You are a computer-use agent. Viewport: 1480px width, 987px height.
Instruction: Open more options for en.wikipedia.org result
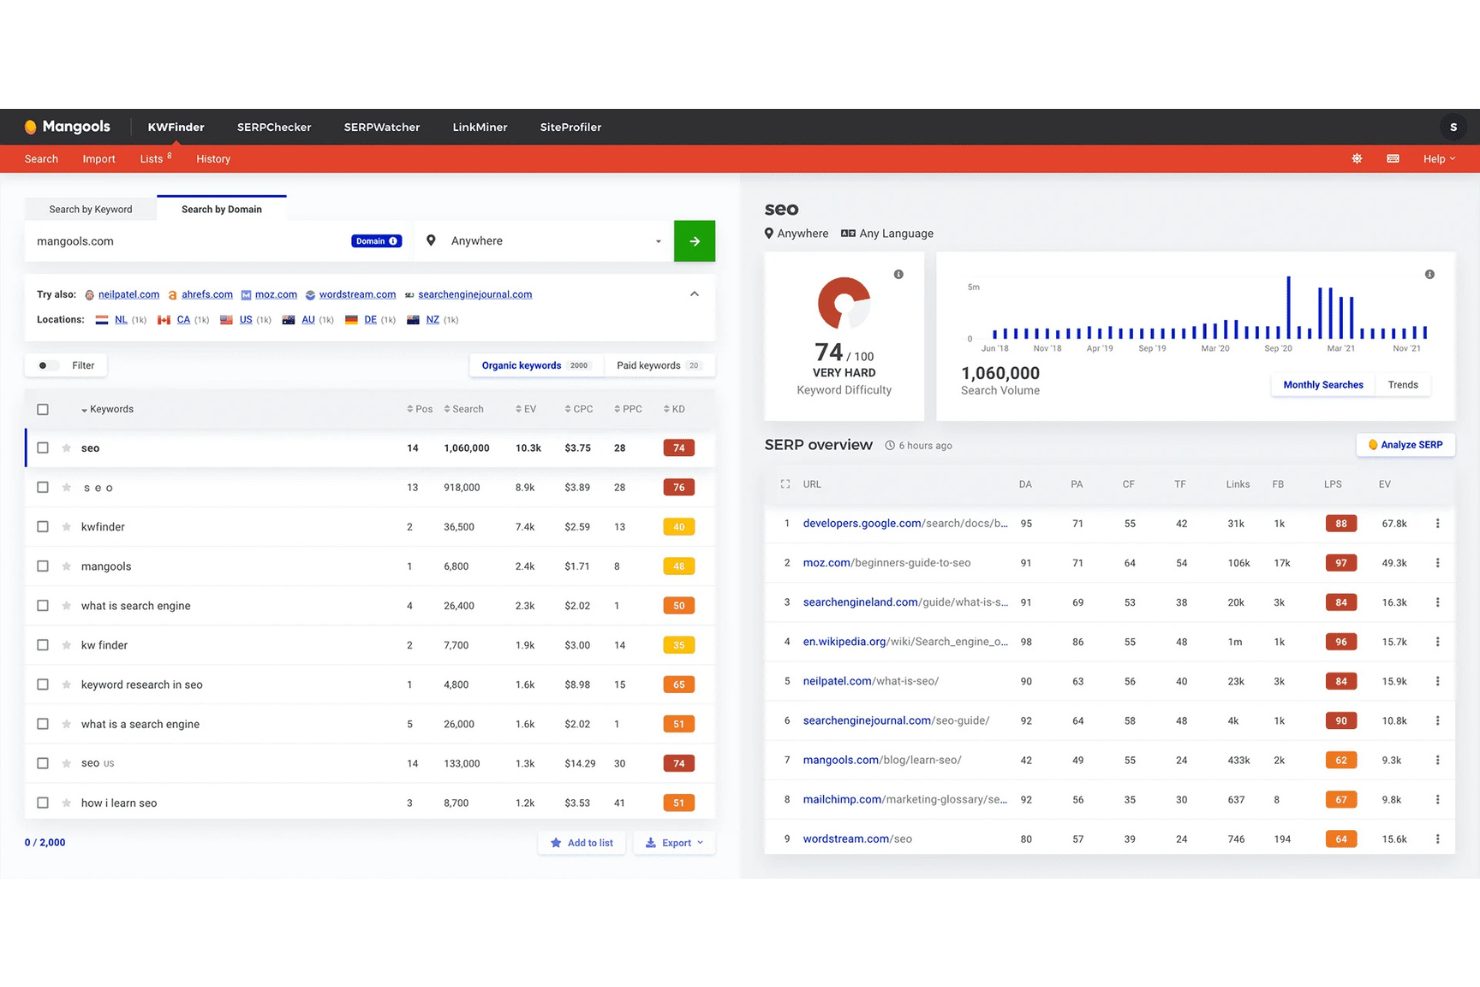tap(1437, 642)
